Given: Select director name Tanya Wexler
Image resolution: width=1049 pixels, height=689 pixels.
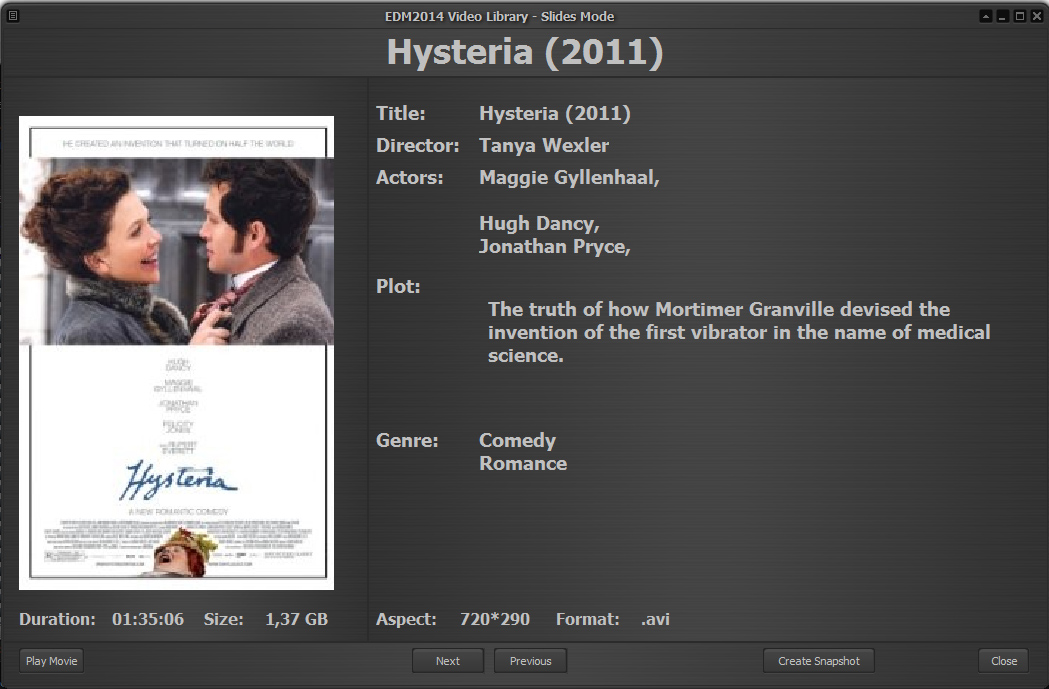Looking at the screenshot, I should click(x=544, y=145).
